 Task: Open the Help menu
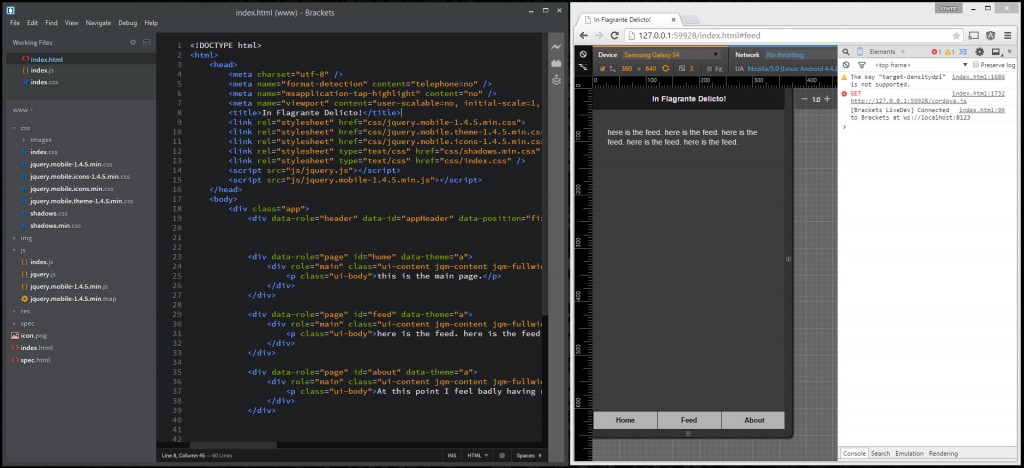(x=152, y=23)
